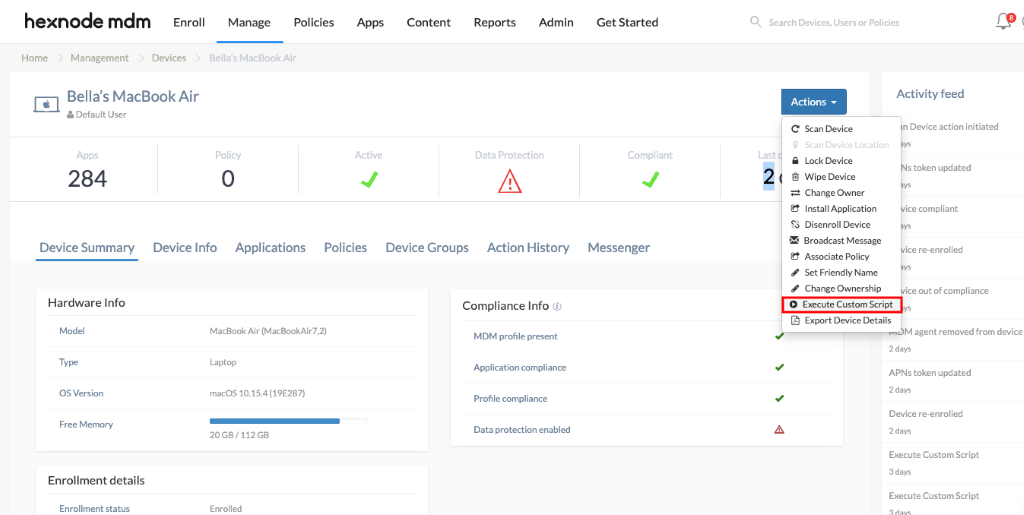1024x515 pixels.
Task: Click the Activity feed heading
Action: coord(930,94)
